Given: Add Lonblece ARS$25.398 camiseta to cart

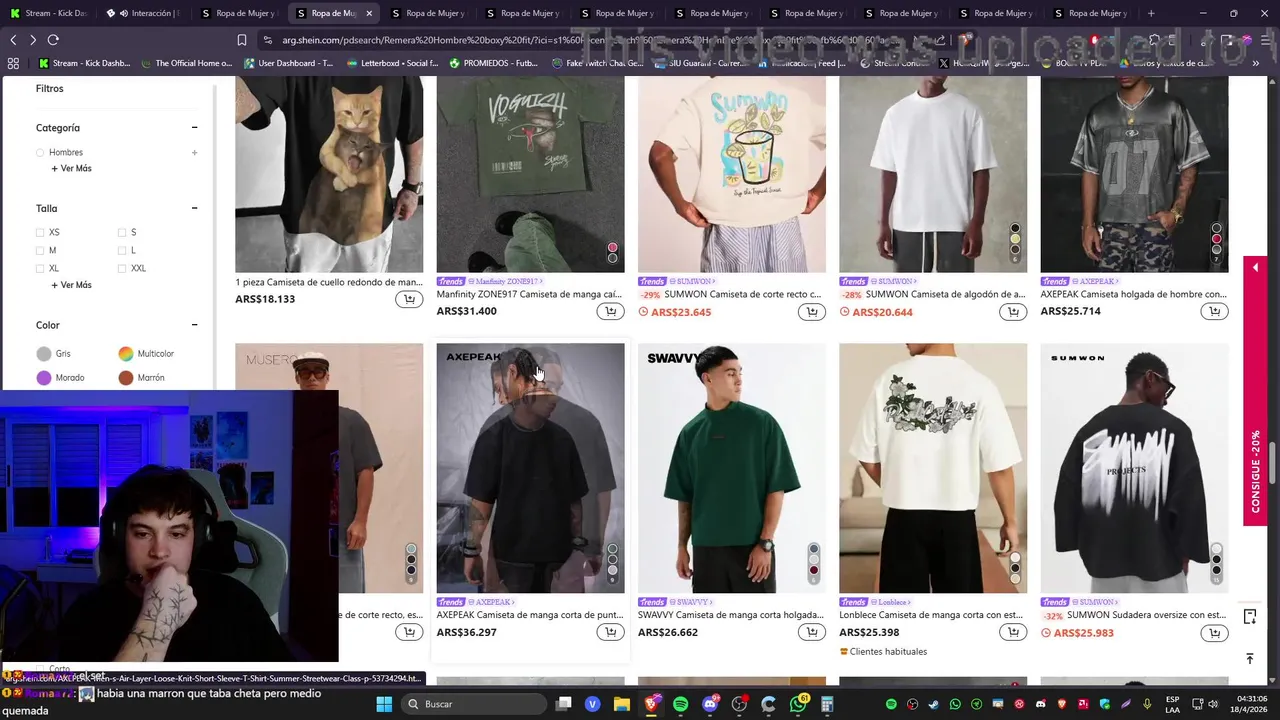Looking at the screenshot, I should (1013, 632).
